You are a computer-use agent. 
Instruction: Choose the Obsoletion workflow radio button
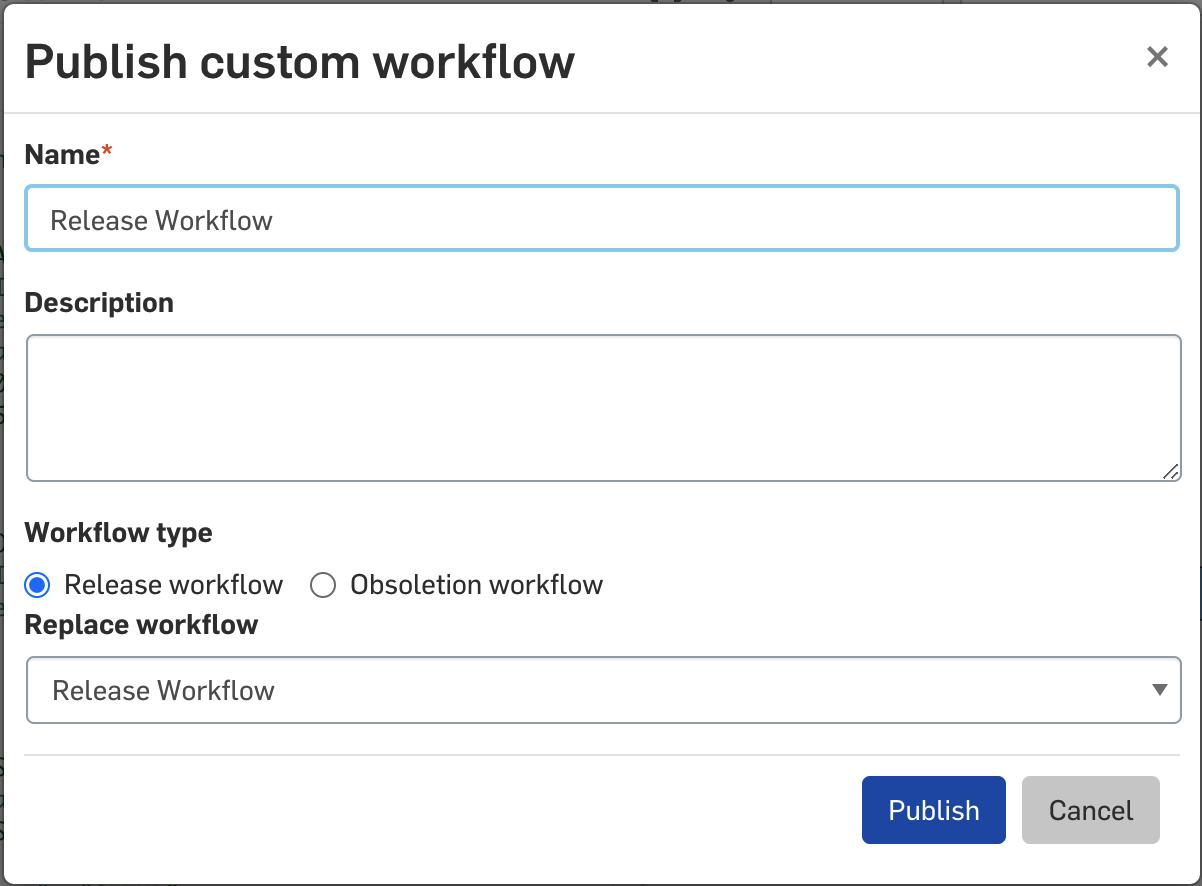click(323, 585)
